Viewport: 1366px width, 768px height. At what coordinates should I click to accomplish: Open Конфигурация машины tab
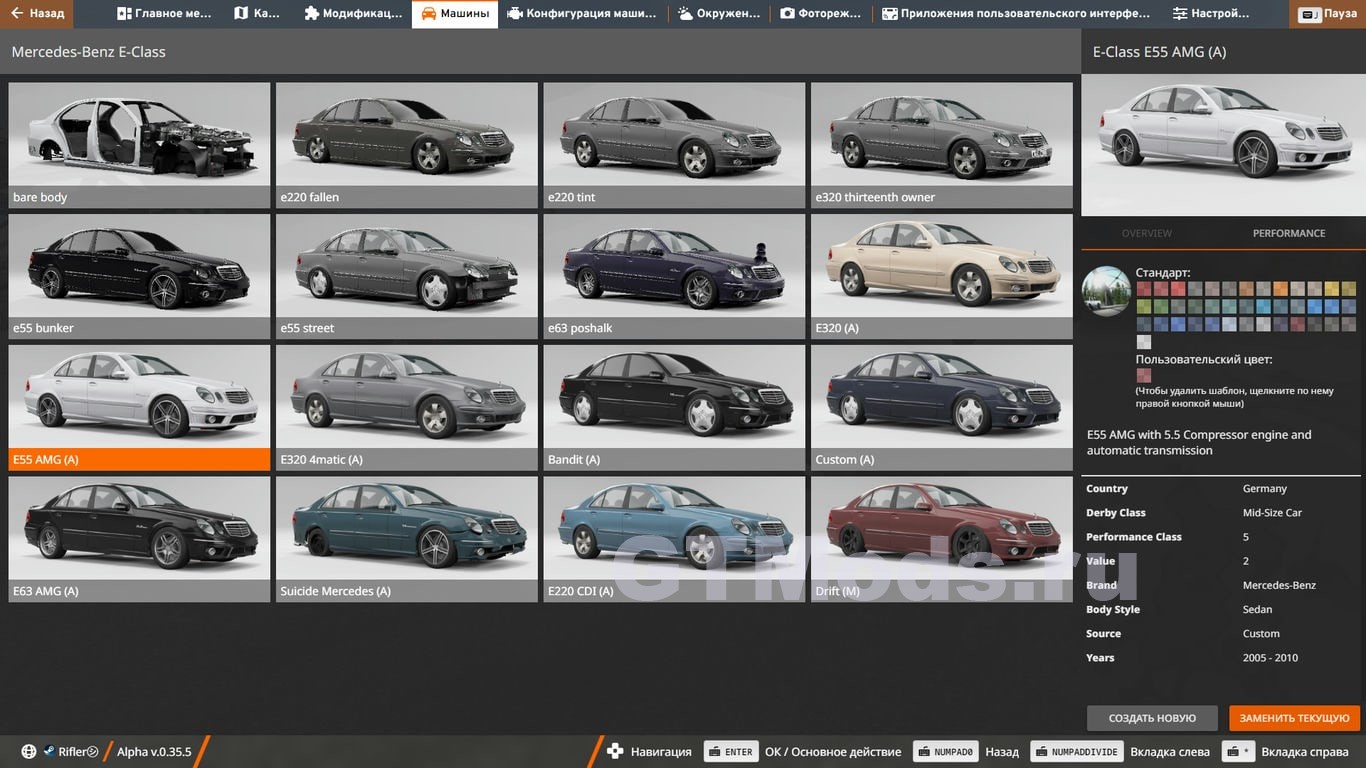click(x=582, y=14)
